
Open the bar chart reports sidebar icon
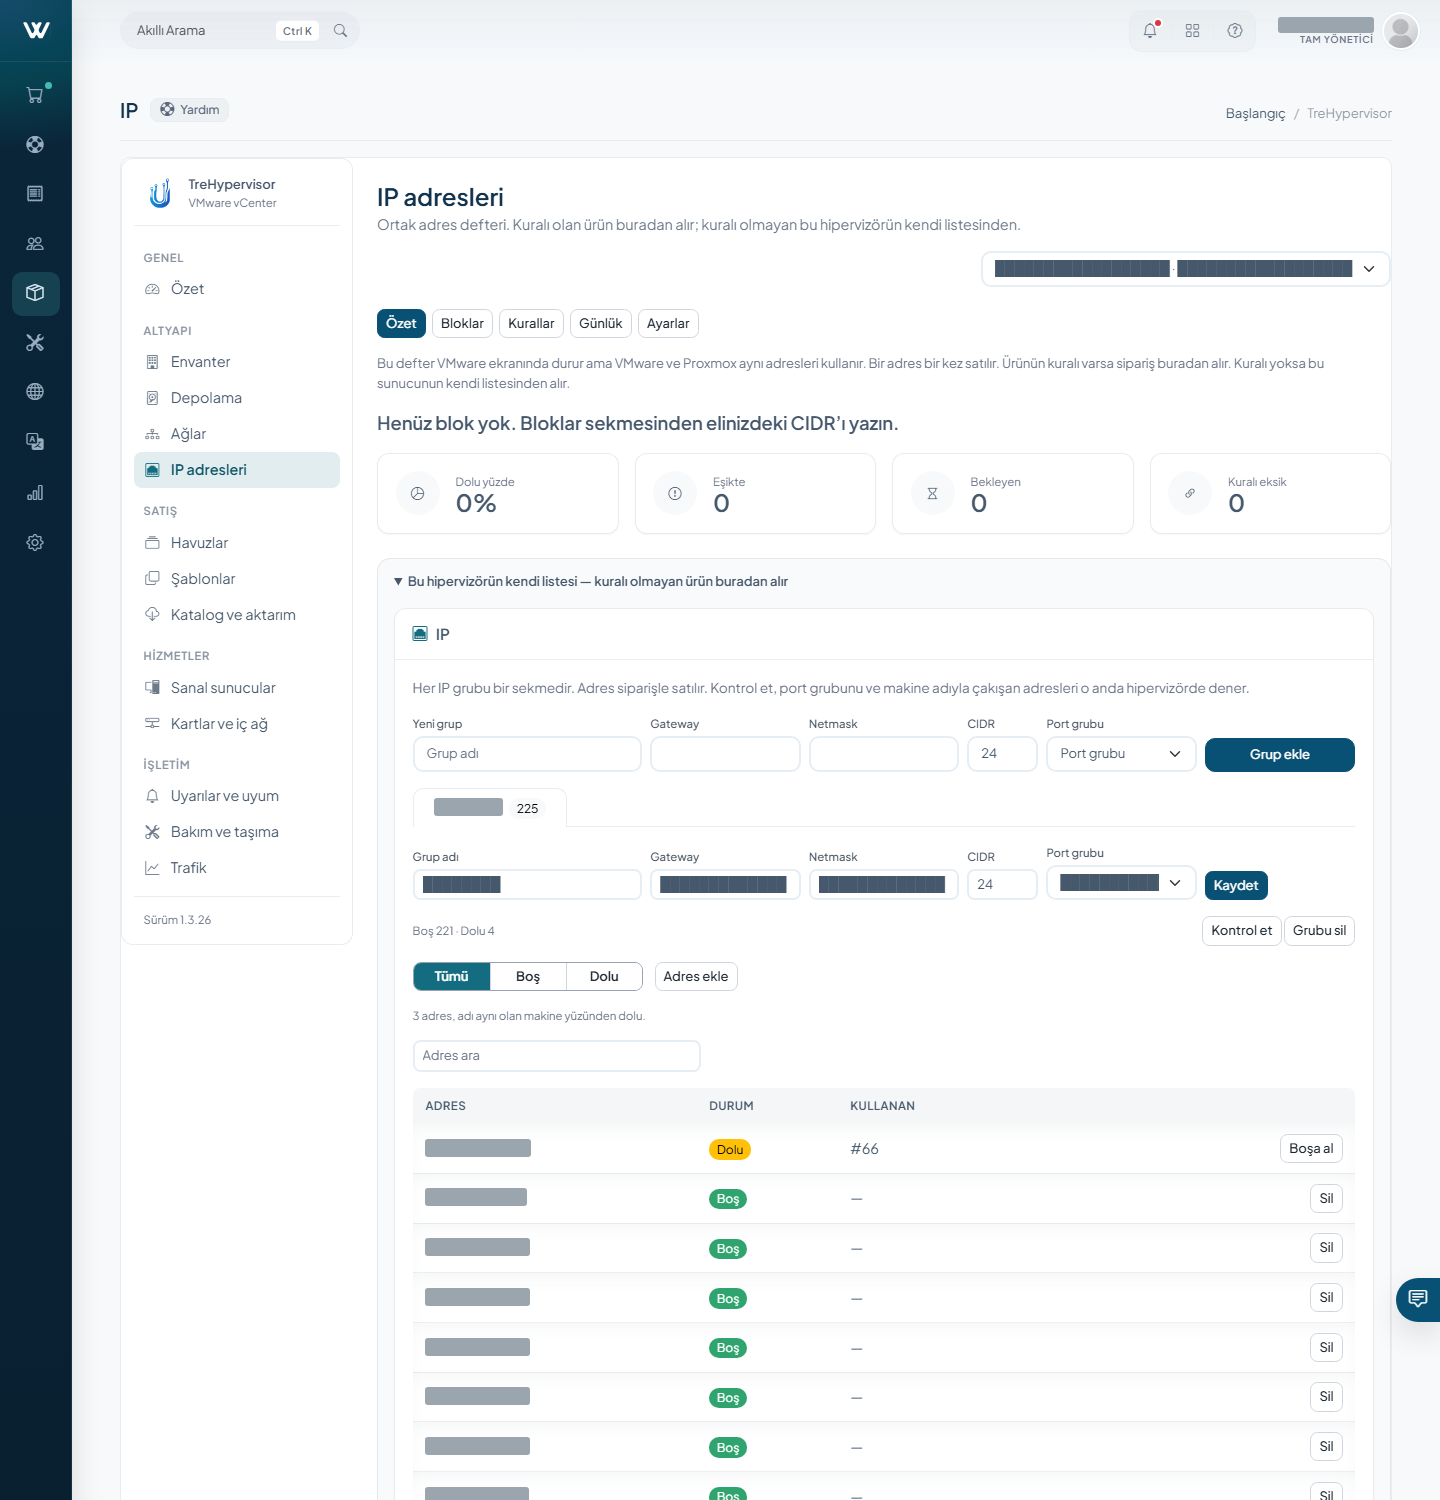point(35,492)
